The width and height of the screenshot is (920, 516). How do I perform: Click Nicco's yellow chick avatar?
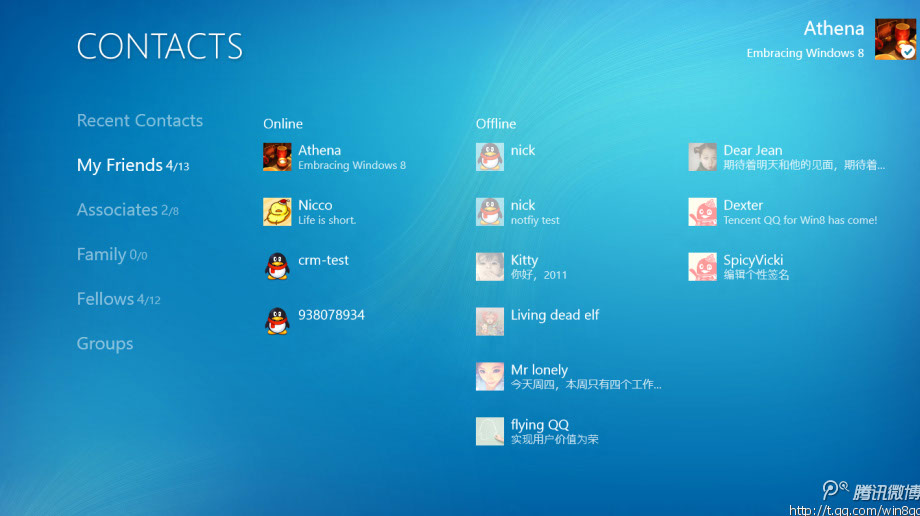point(277,211)
